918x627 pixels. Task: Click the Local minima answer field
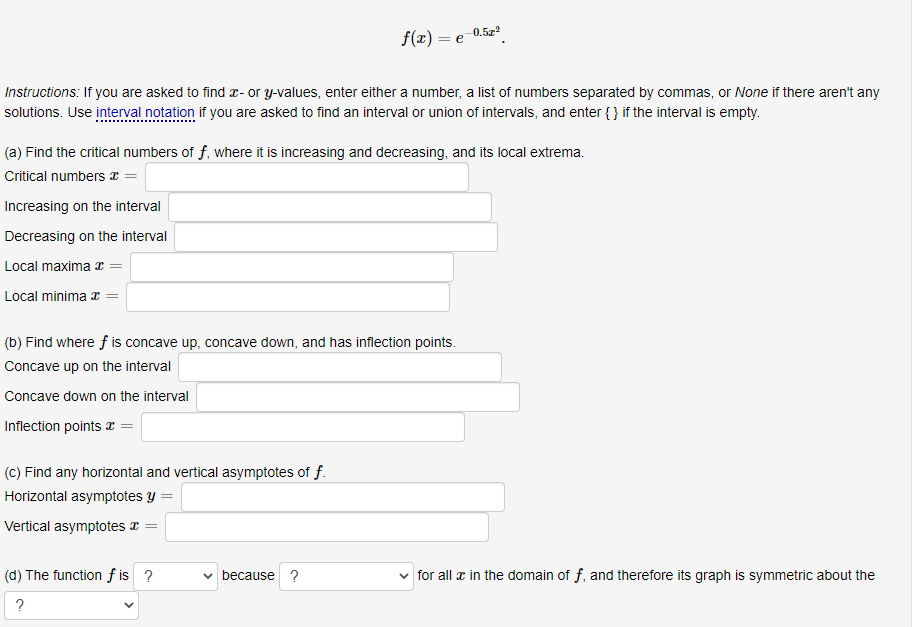[x=288, y=297]
